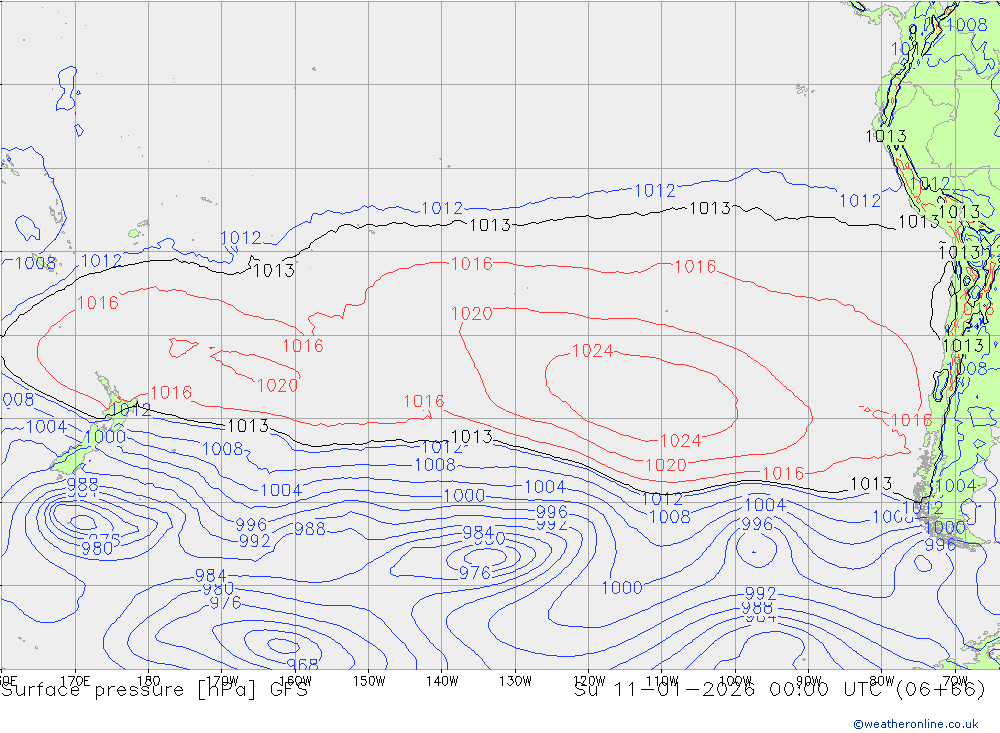Click the blue 1008 label at top right
Viewport: 1000px width, 733px height.
coord(967,25)
